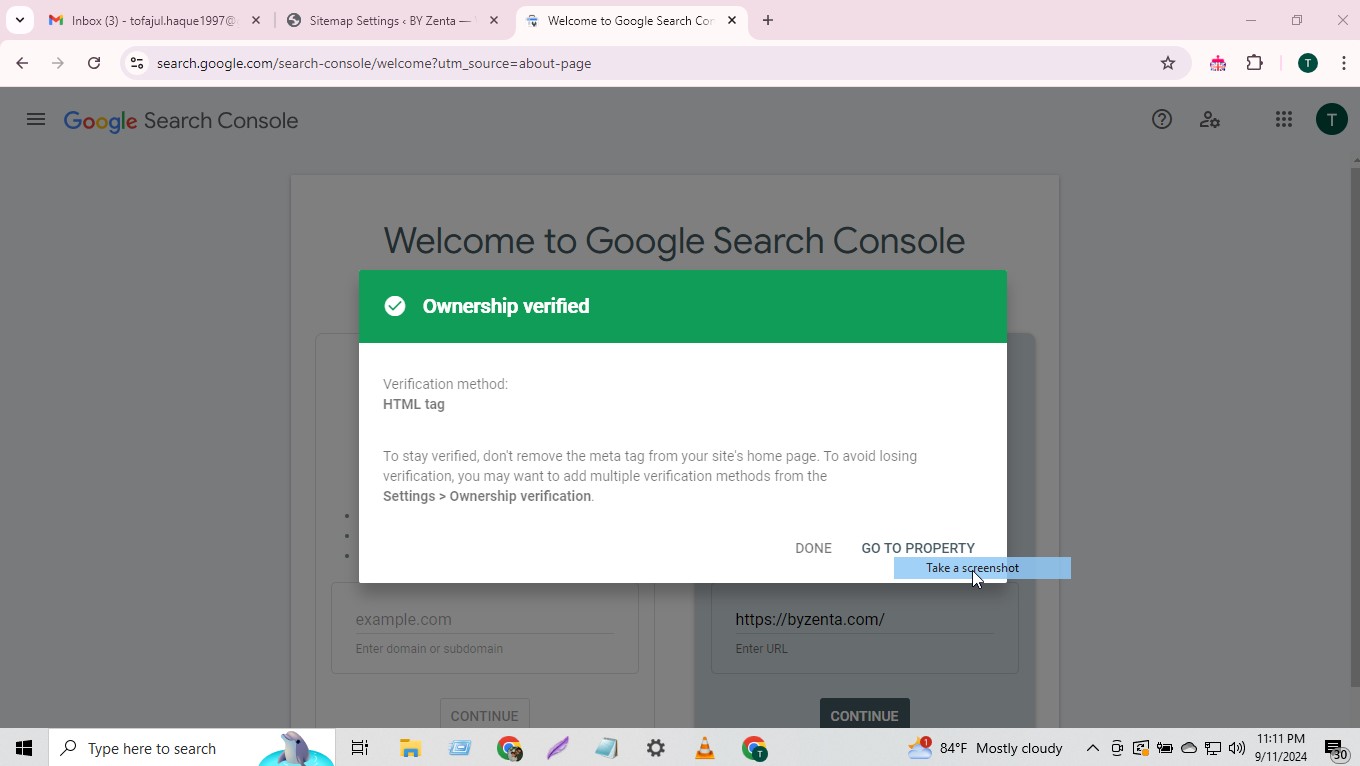1360x766 pixels.
Task: Open the Search Console hamburger menu
Action: 36,120
